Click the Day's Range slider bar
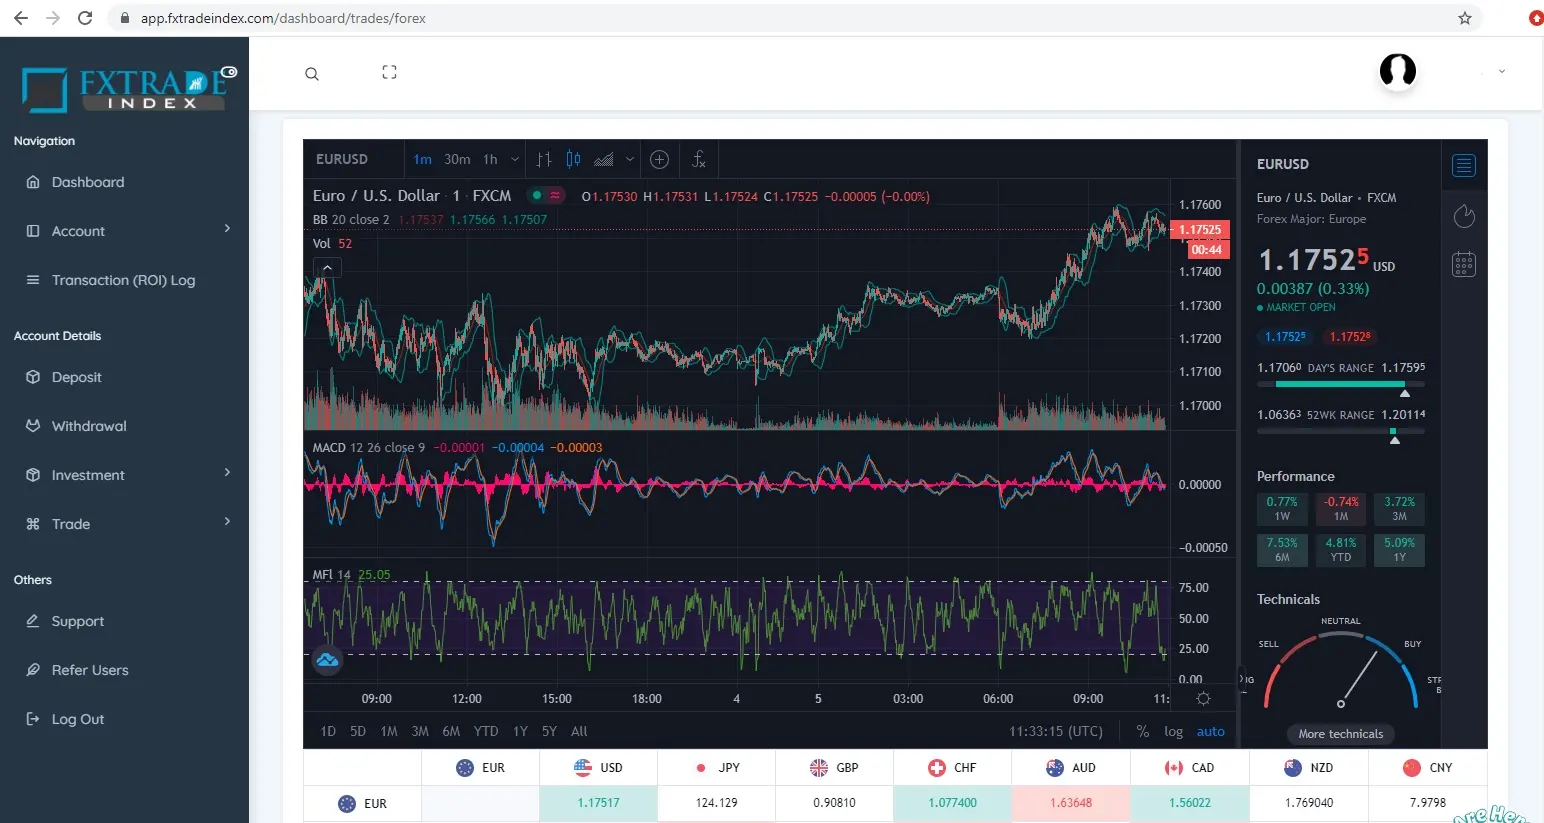This screenshot has height=823, width=1544. point(1340,382)
